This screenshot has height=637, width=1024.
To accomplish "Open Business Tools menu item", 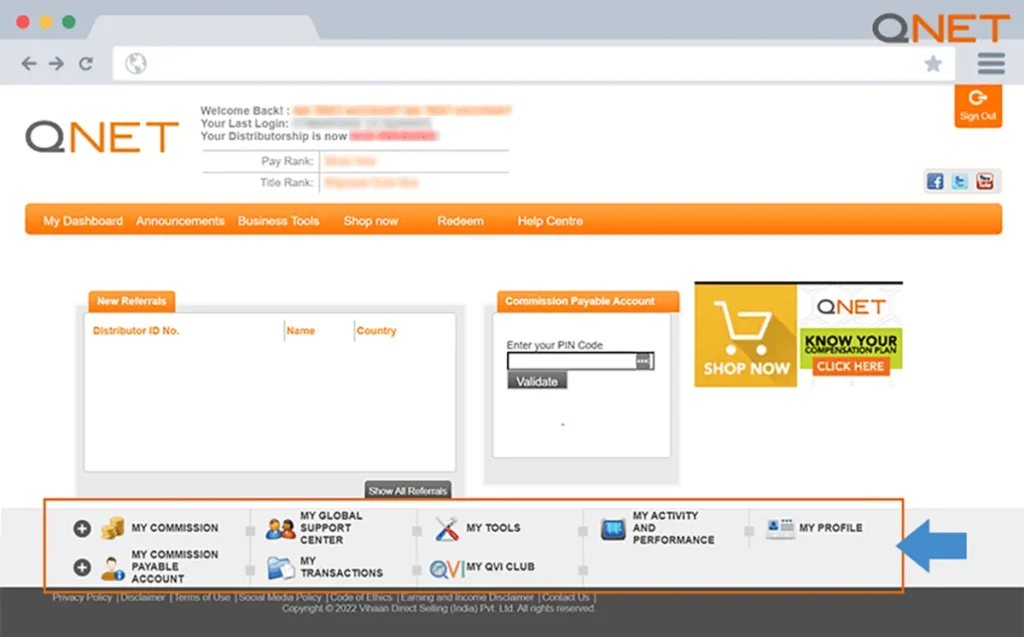I will 278,221.
